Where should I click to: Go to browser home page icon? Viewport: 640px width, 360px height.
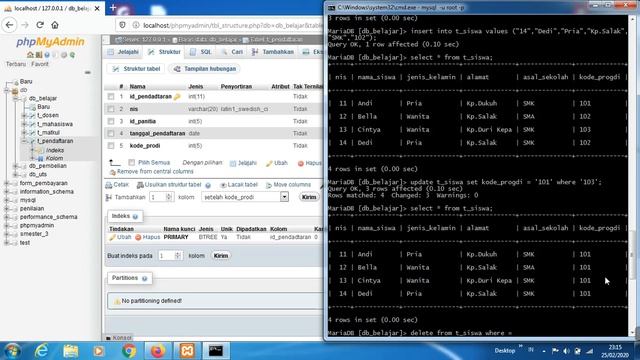pos(55,25)
